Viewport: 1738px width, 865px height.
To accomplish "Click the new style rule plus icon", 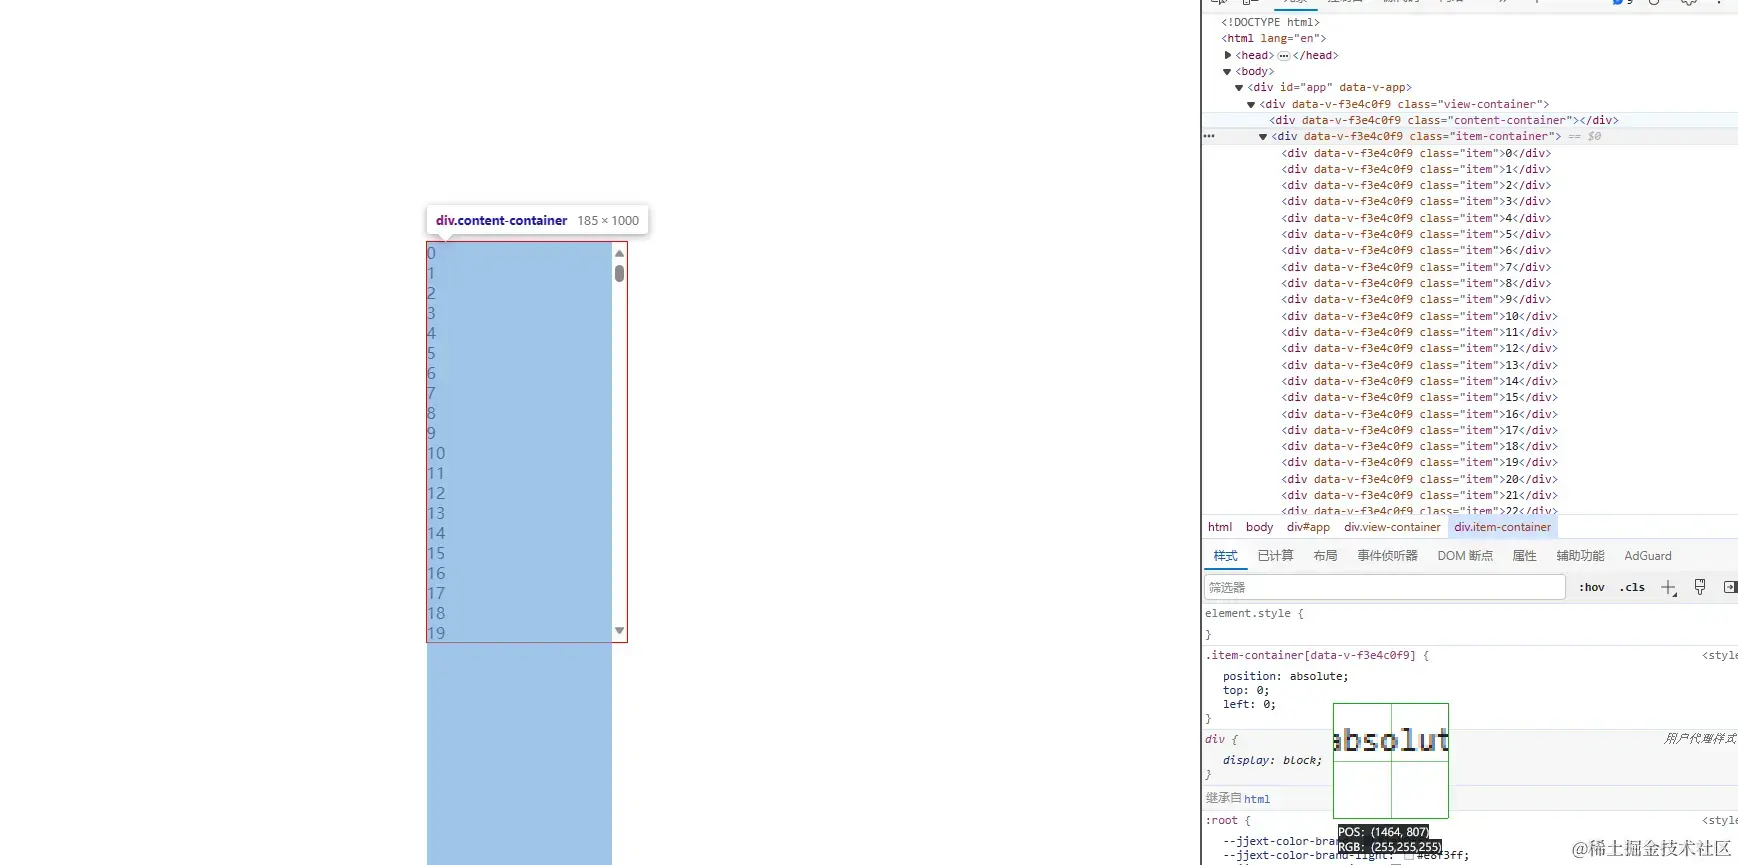I will [1668, 588].
